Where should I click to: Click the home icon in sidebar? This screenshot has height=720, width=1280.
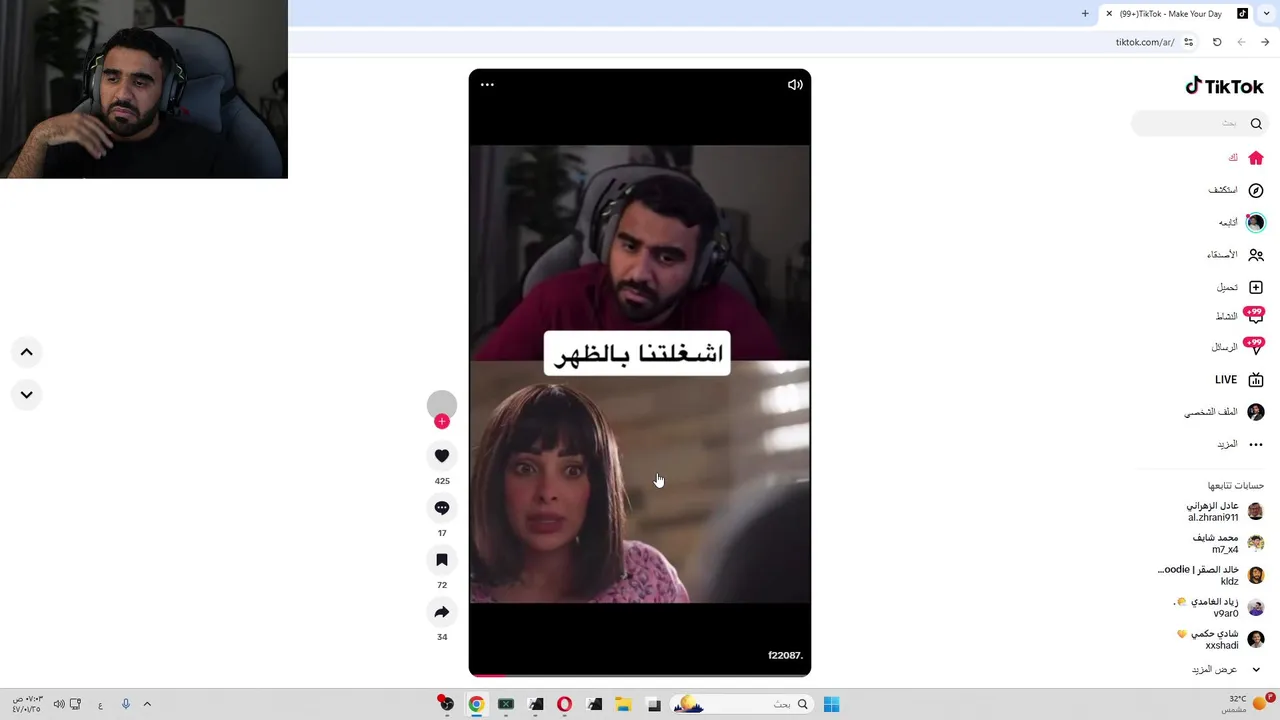tap(1256, 158)
